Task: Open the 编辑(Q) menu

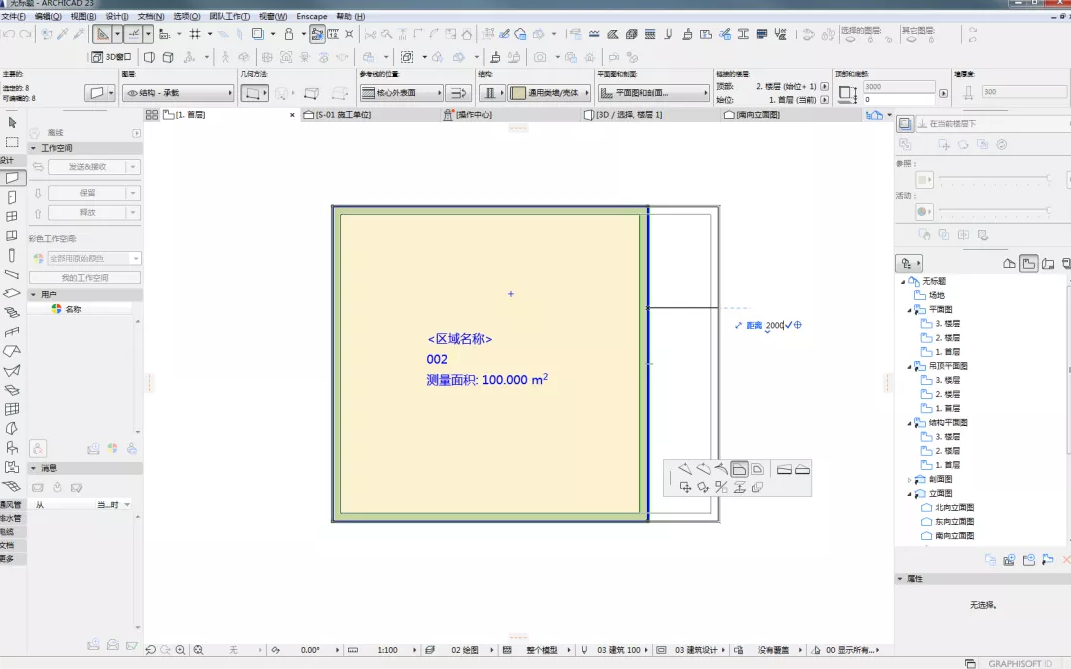Action: pyautogui.click(x=48, y=16)
